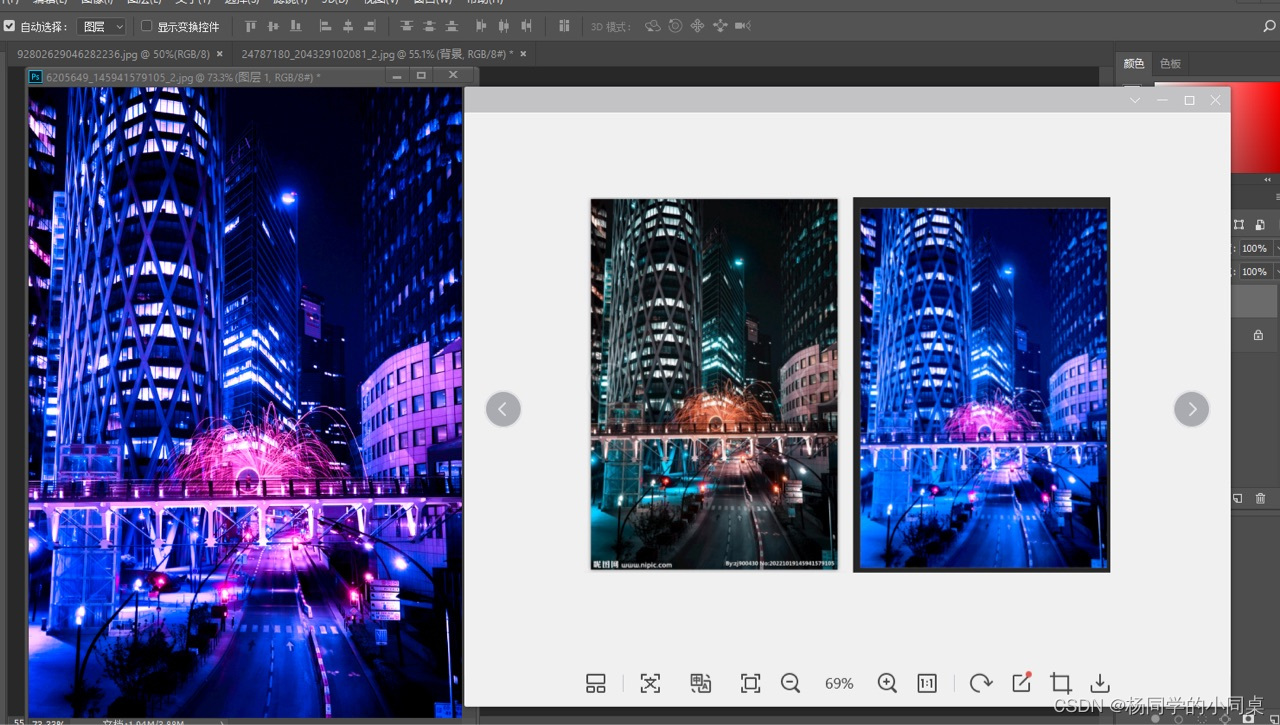Click the distribute right edges icon
Image resolution: width=1280 pixels, height=725 pixels.
point(526,26)
